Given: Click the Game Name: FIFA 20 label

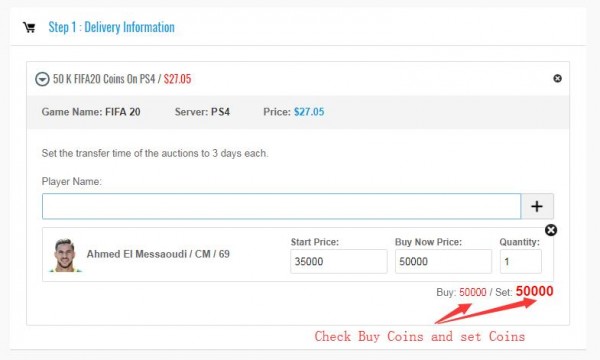Looking at the screenshot, I should click(x=91, y=112).
